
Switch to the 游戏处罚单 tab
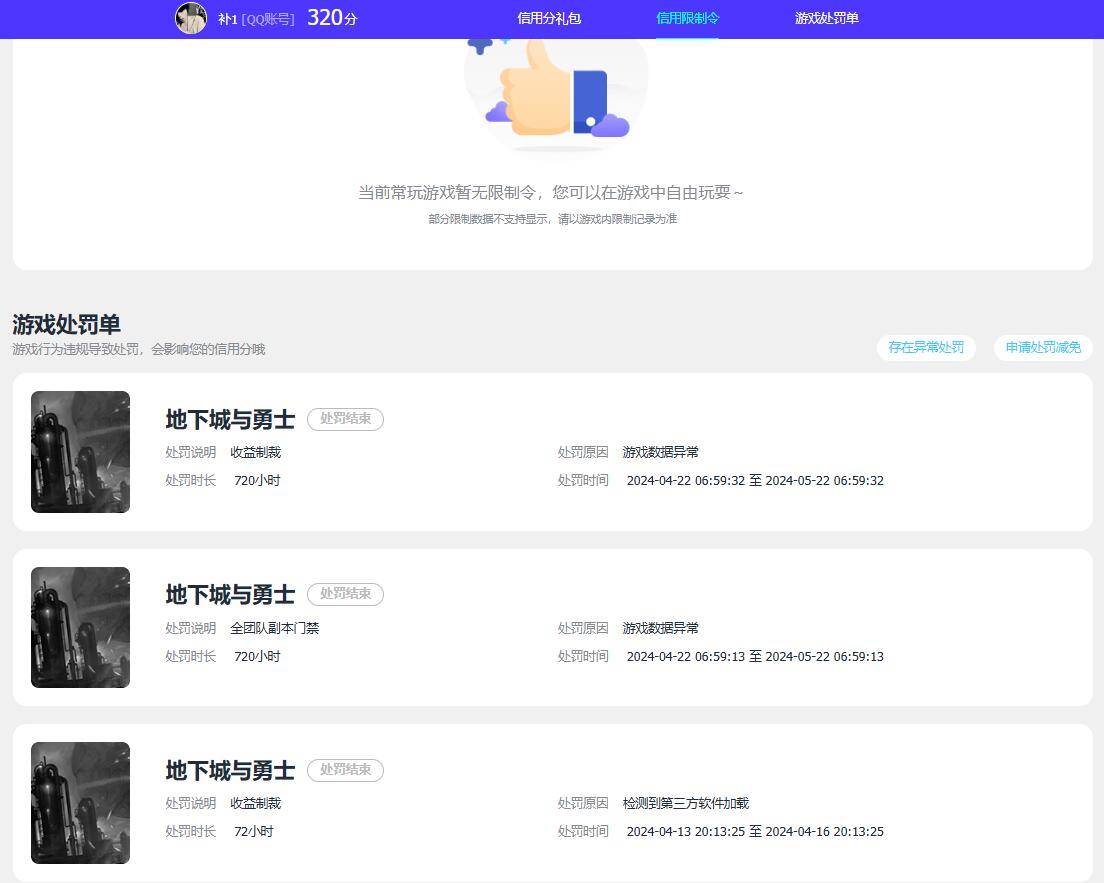coord(825,18)
